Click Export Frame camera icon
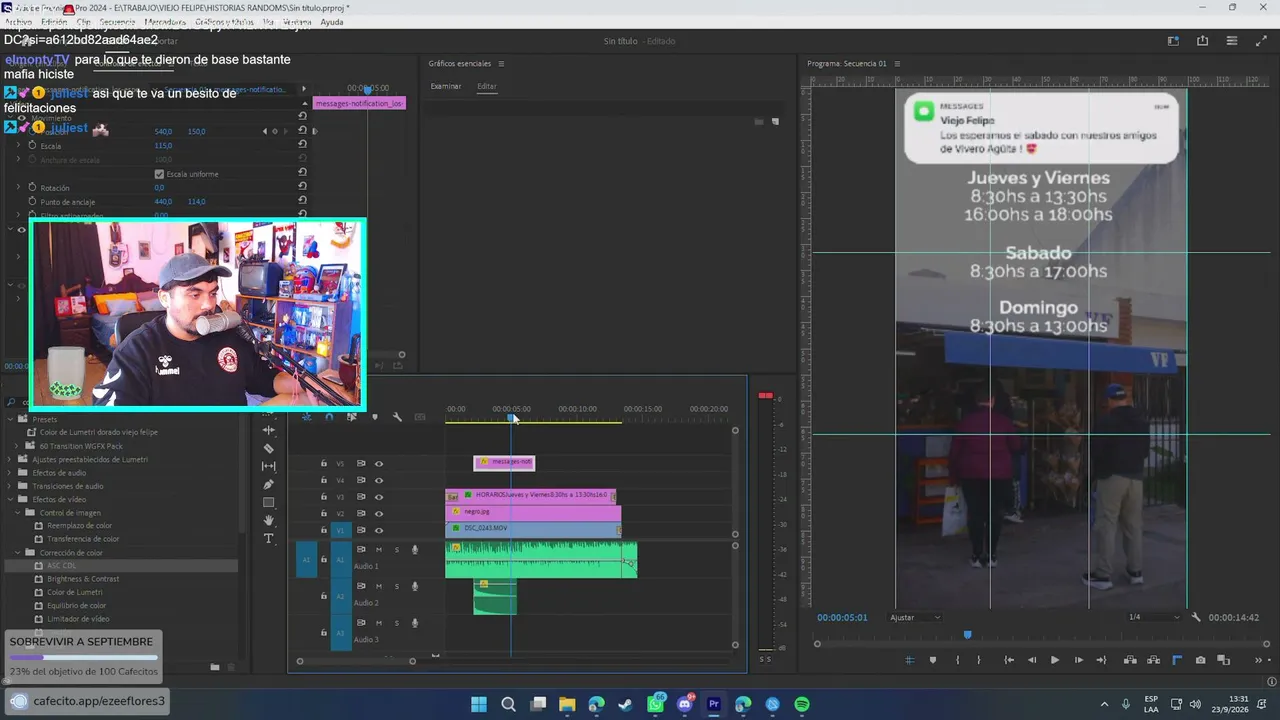 (1200, 660)
